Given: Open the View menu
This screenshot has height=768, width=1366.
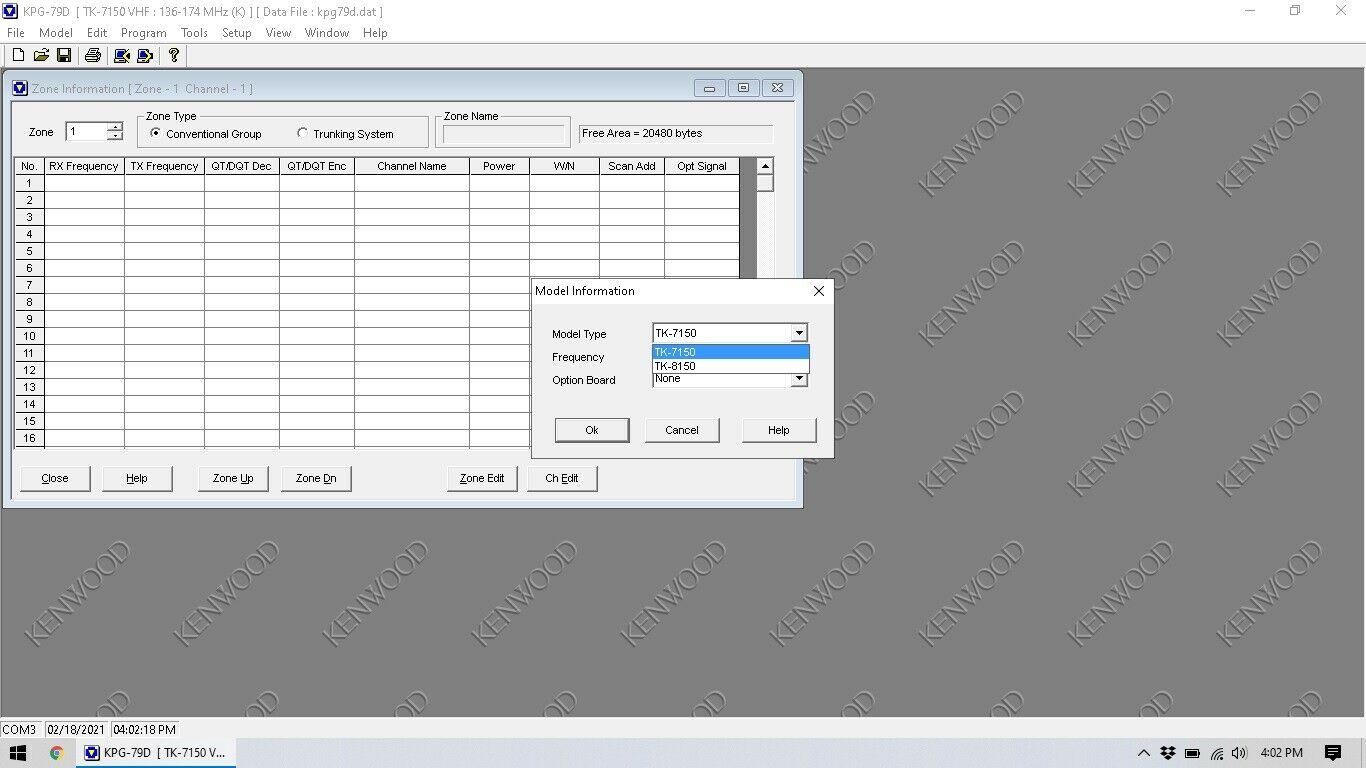Looking at the screenshot, I should 278,33.
